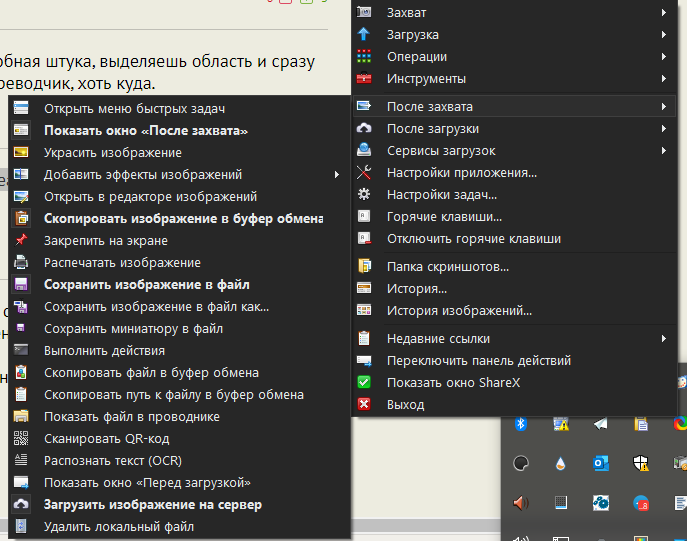Click the red X icon beside «Выход»
The width and height of the screenshot is (687, 541).
[365, 405]
